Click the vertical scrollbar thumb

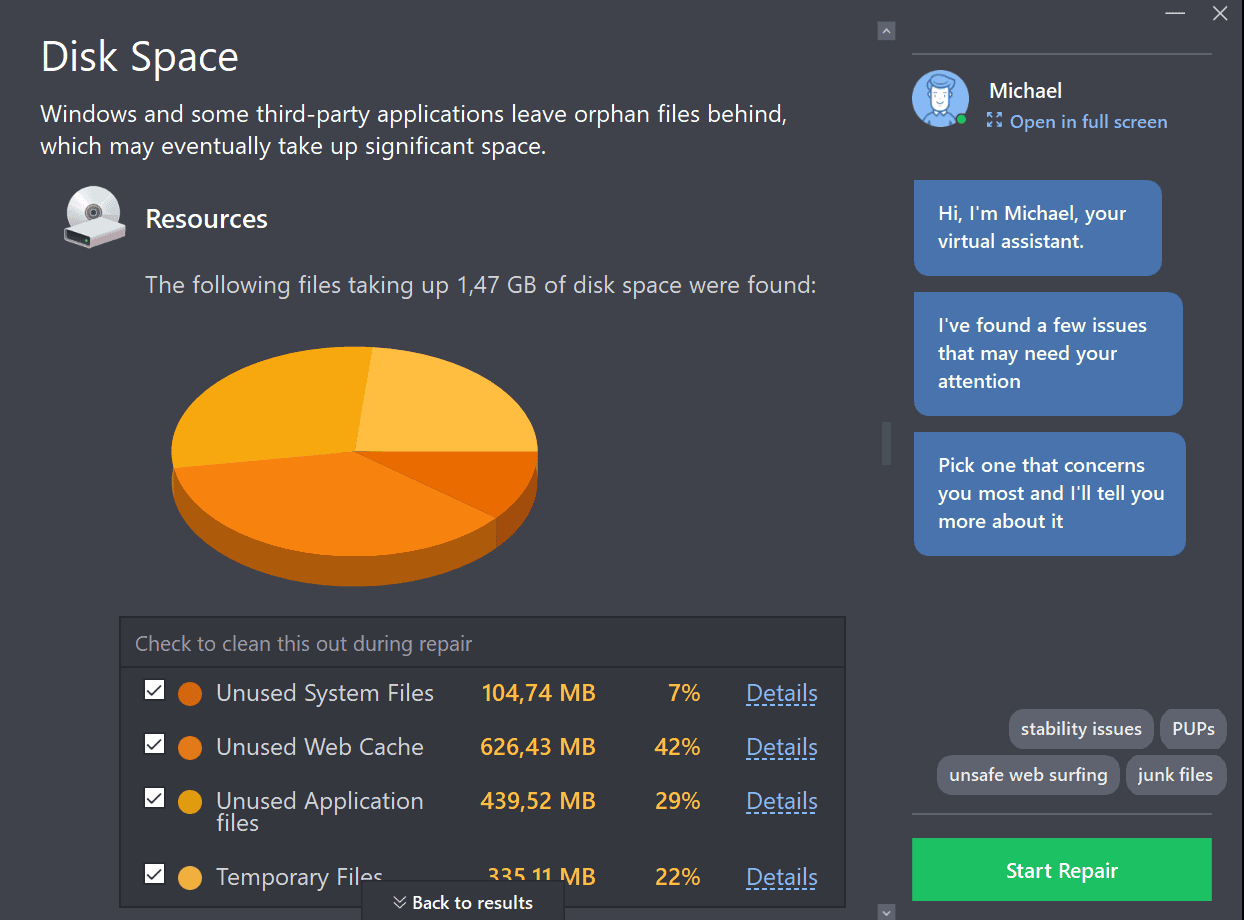(886, 443)
